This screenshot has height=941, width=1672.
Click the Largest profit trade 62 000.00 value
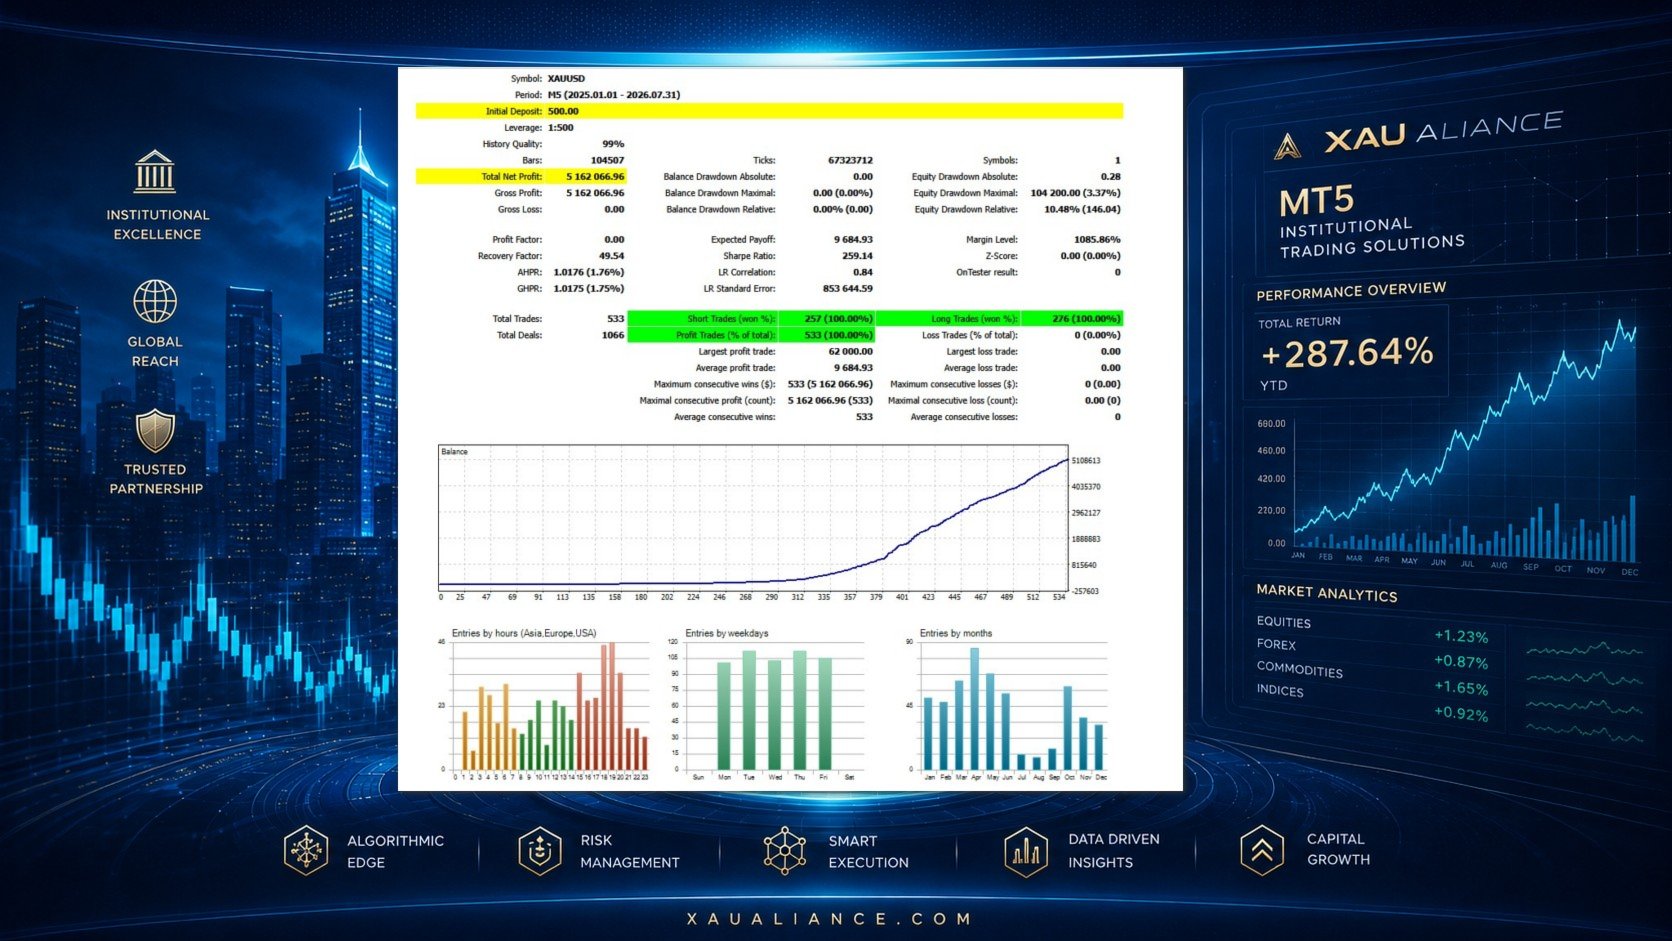850,352
